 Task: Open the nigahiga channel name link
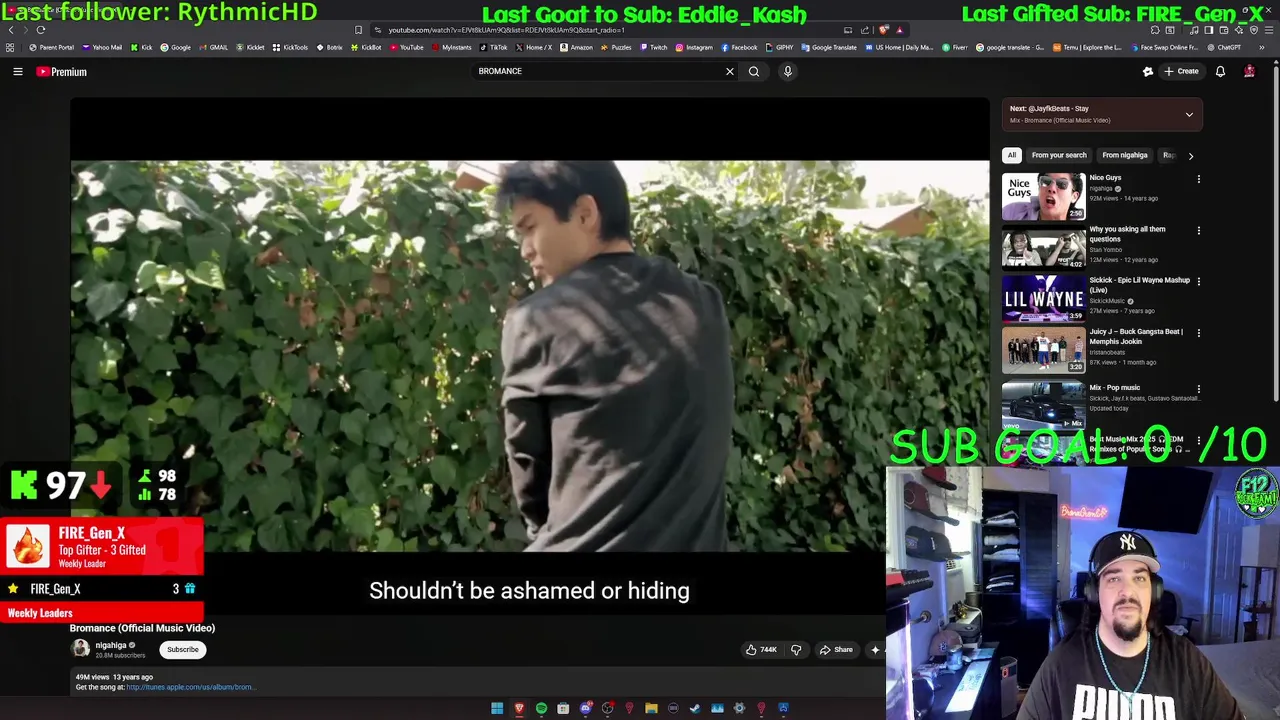(111, 646)
